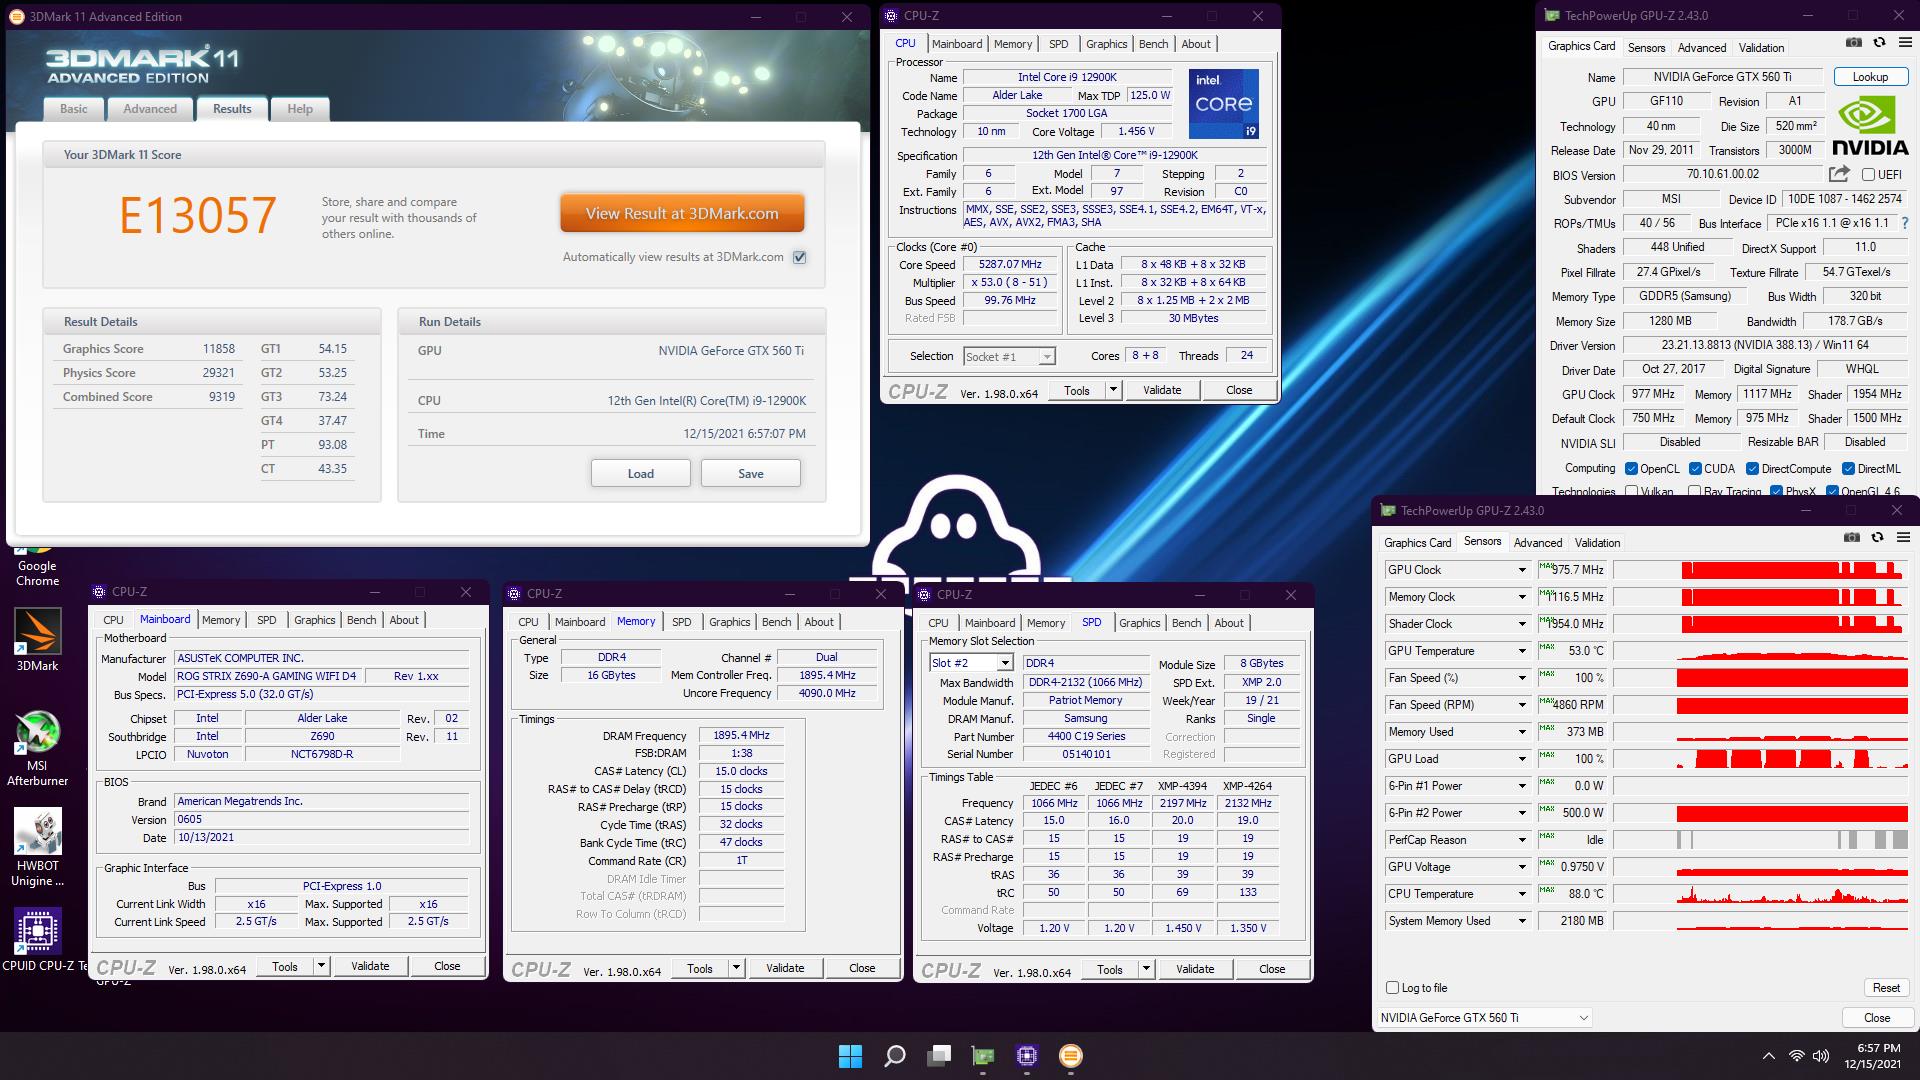Toggle automatically view results at 3DMark.com

coord(799,257)
